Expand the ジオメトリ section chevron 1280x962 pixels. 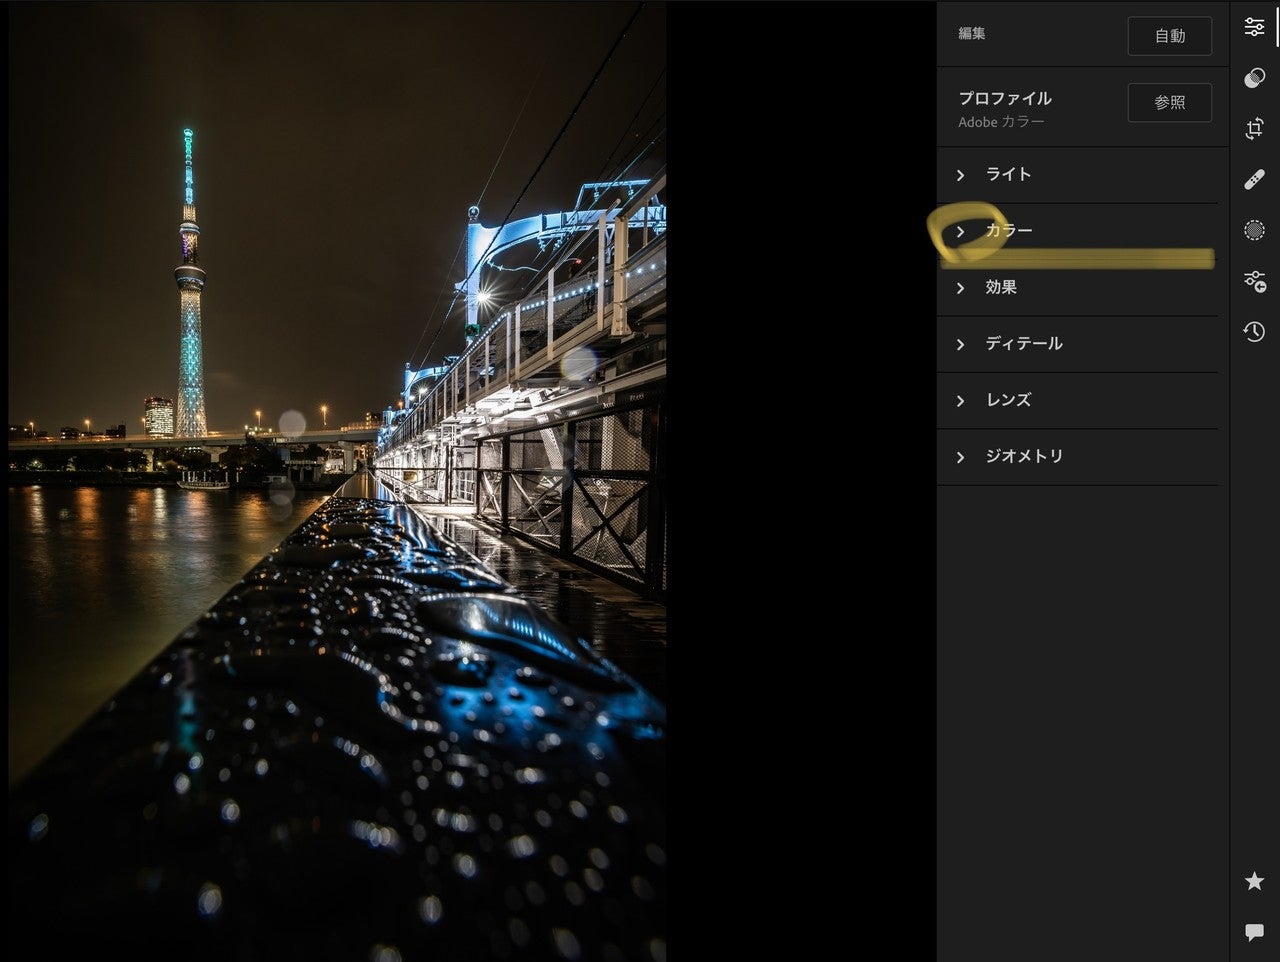coord(961,457)
